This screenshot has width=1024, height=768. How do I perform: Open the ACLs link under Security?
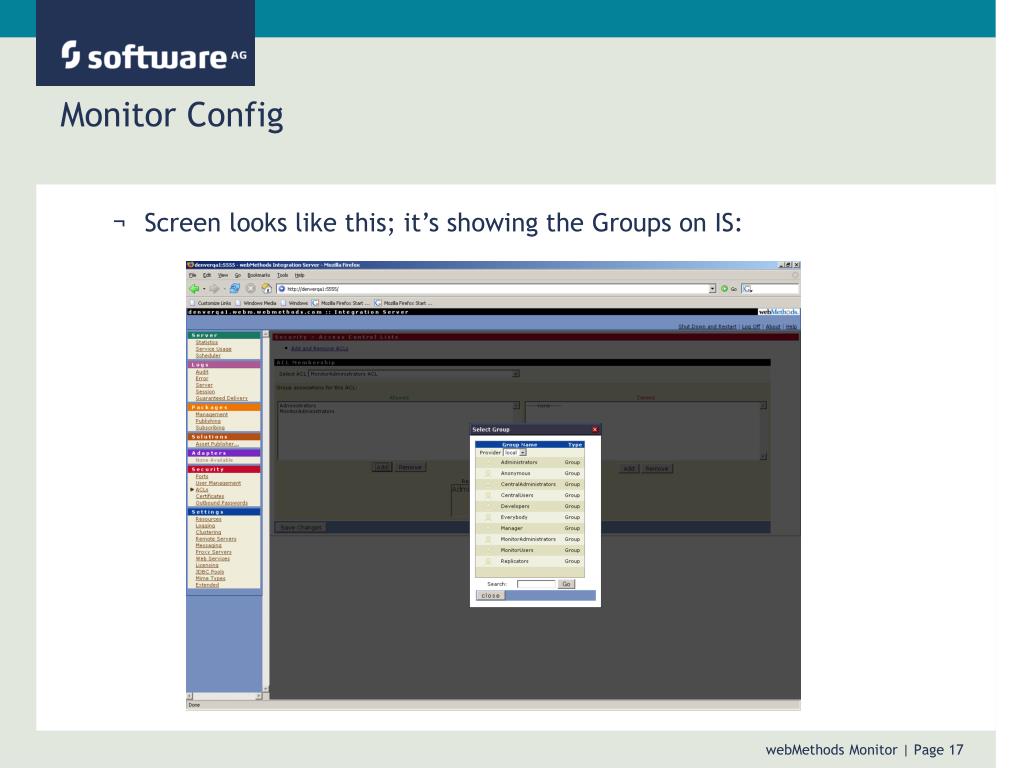pos(202,489)
